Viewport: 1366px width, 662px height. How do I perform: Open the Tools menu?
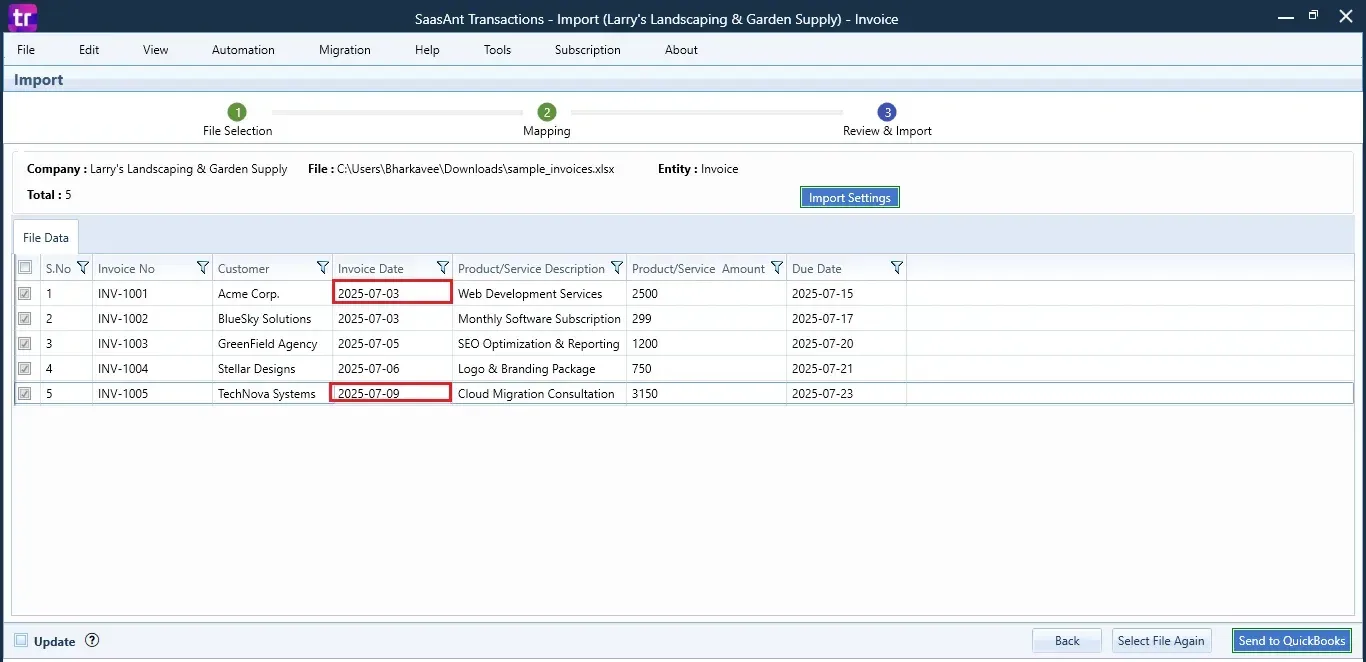pos(497,50)
